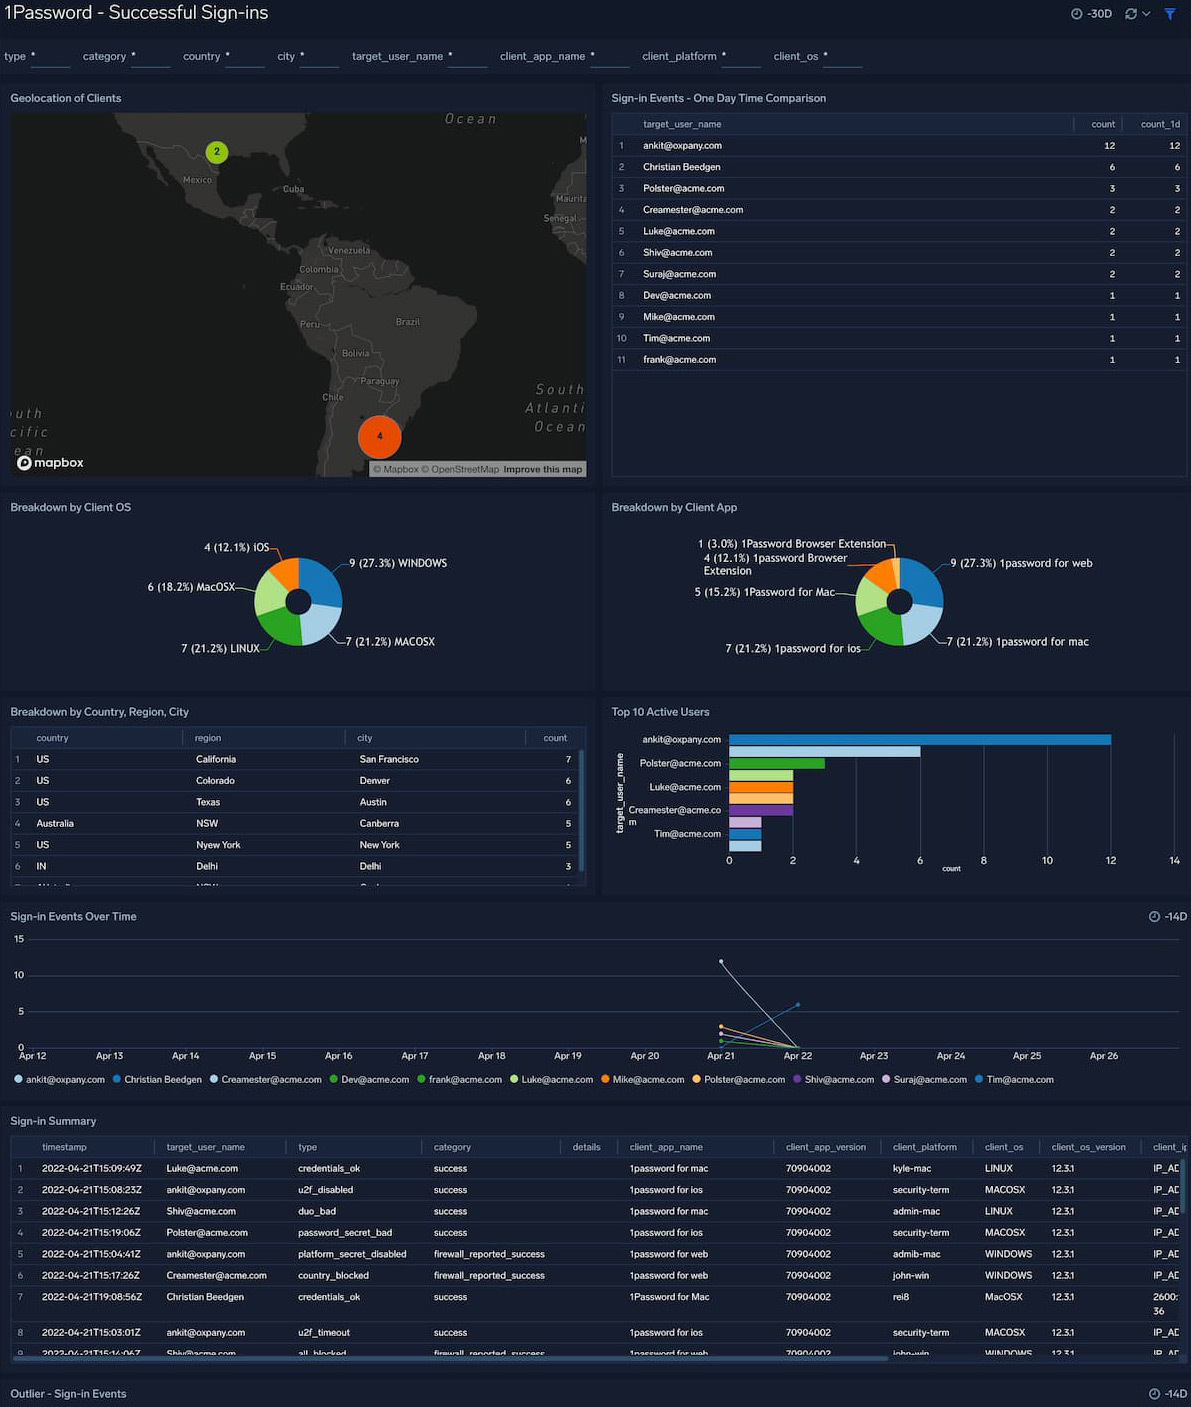
Task: Select the Canberra cell in Breakdown table
Action: point(379,824)
